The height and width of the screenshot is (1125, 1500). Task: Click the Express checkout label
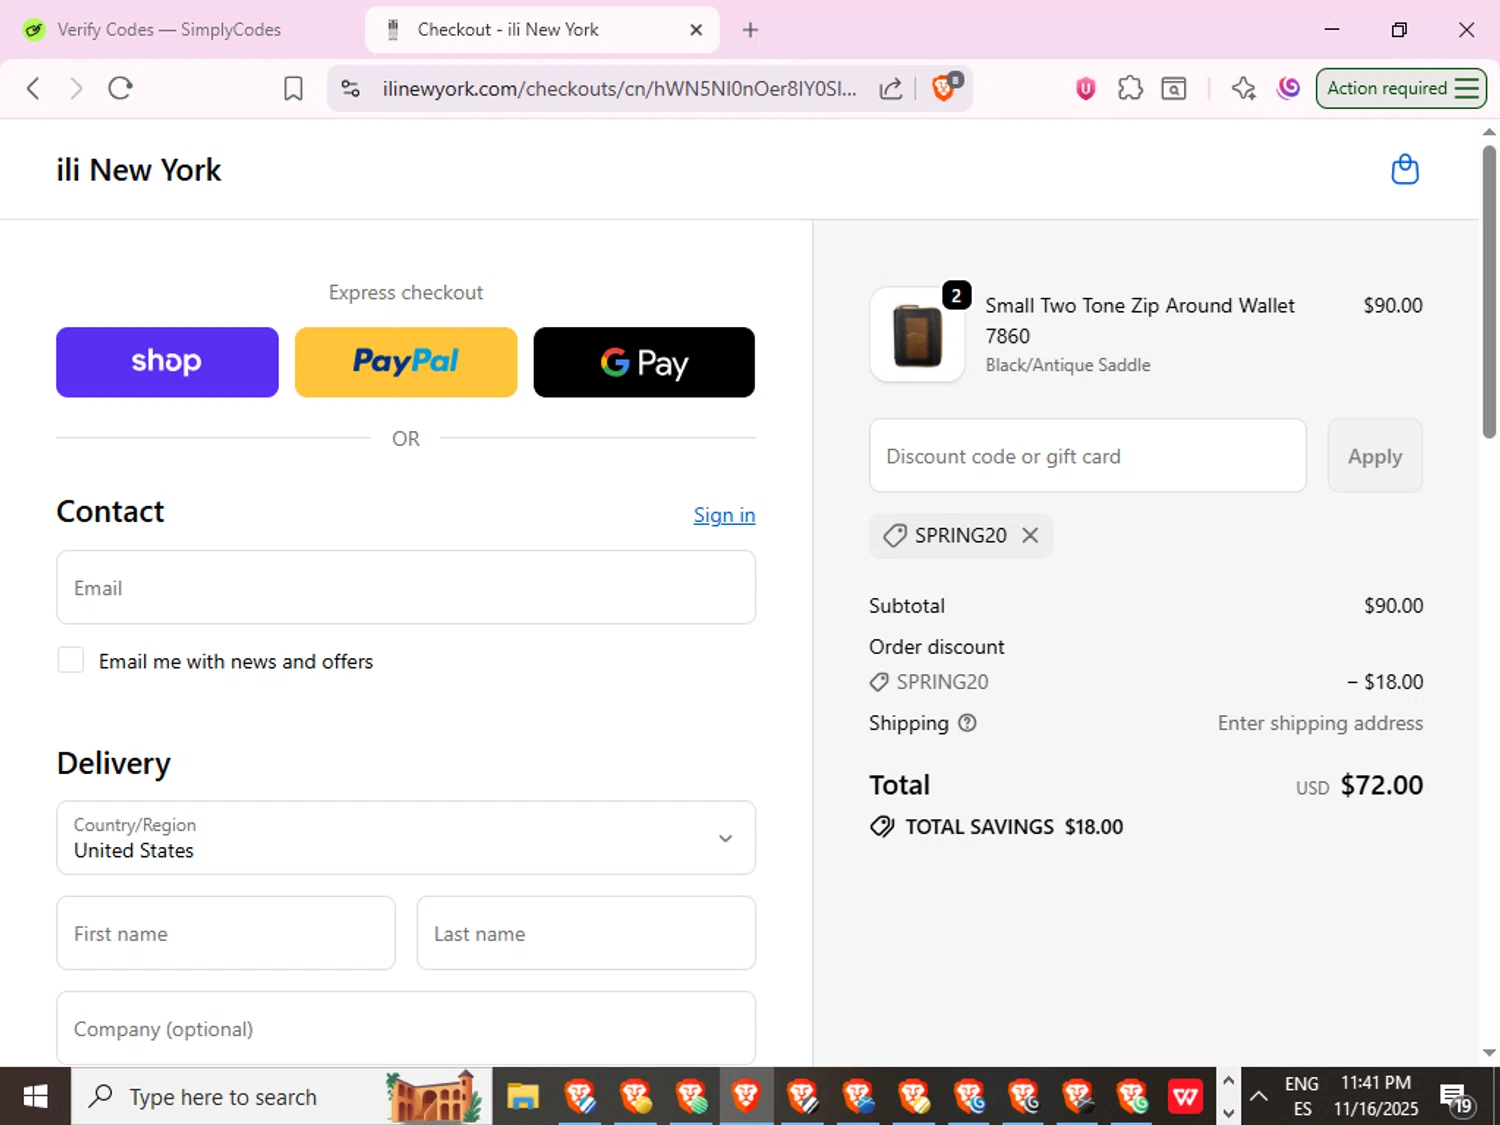(406, 292)
